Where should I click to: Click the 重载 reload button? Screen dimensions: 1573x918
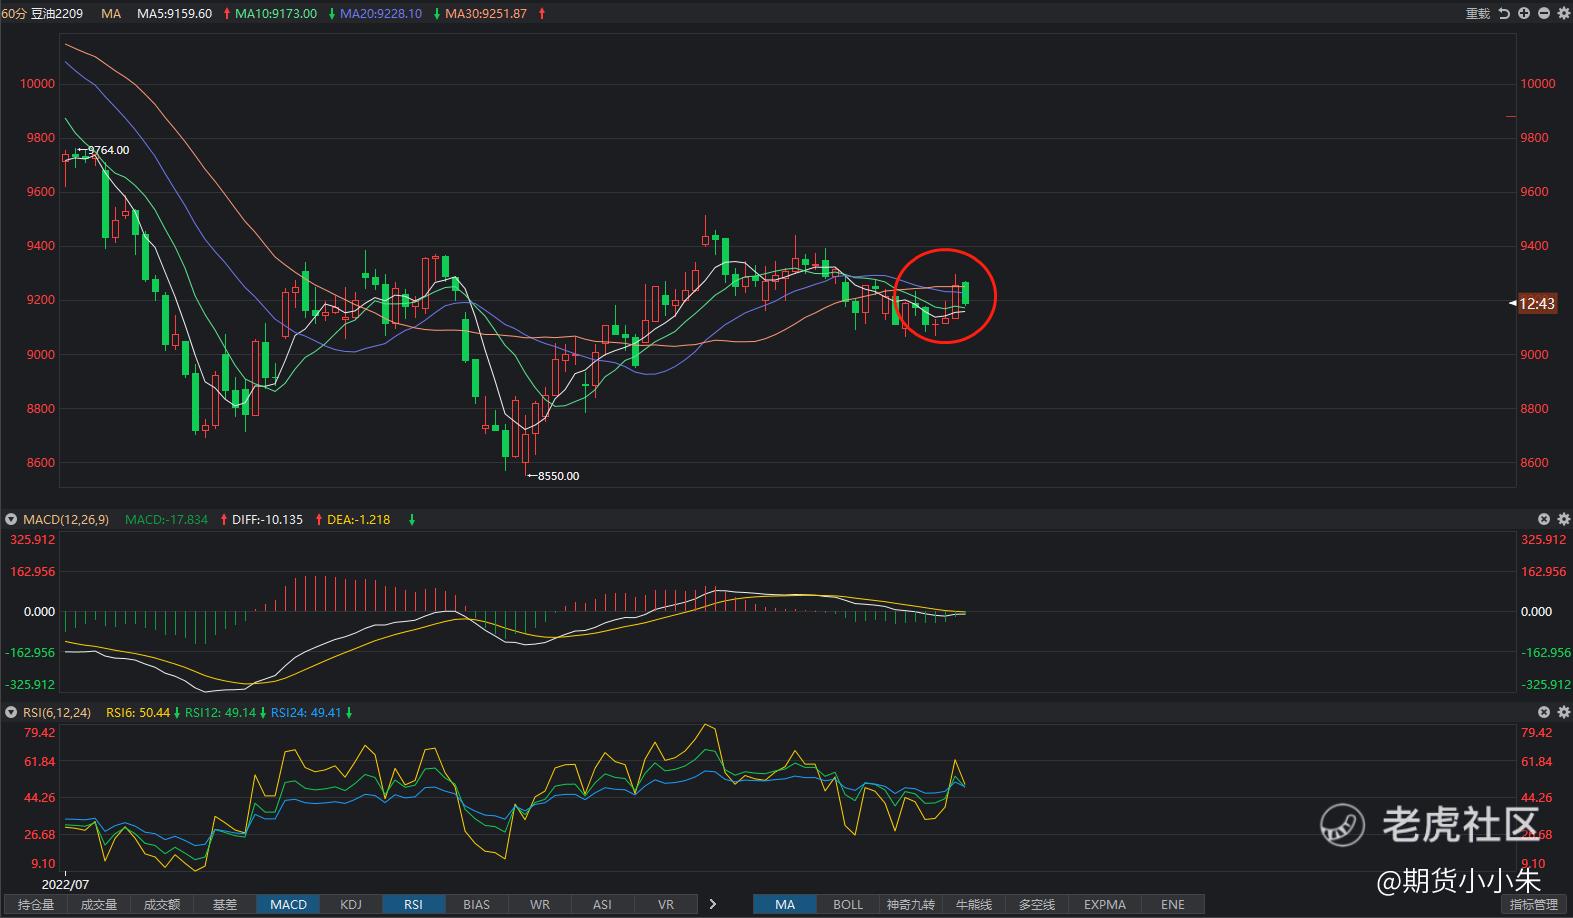coord(1477,14)
